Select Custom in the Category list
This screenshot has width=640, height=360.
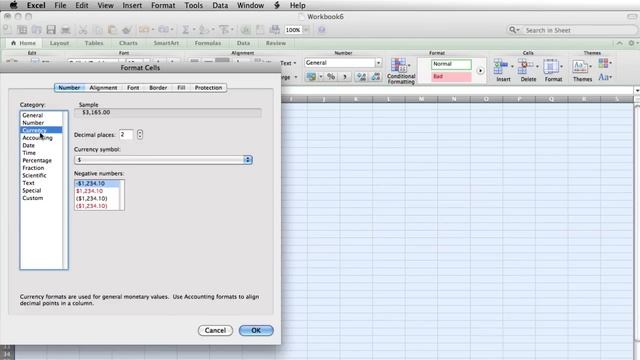(x=41, y=198)
